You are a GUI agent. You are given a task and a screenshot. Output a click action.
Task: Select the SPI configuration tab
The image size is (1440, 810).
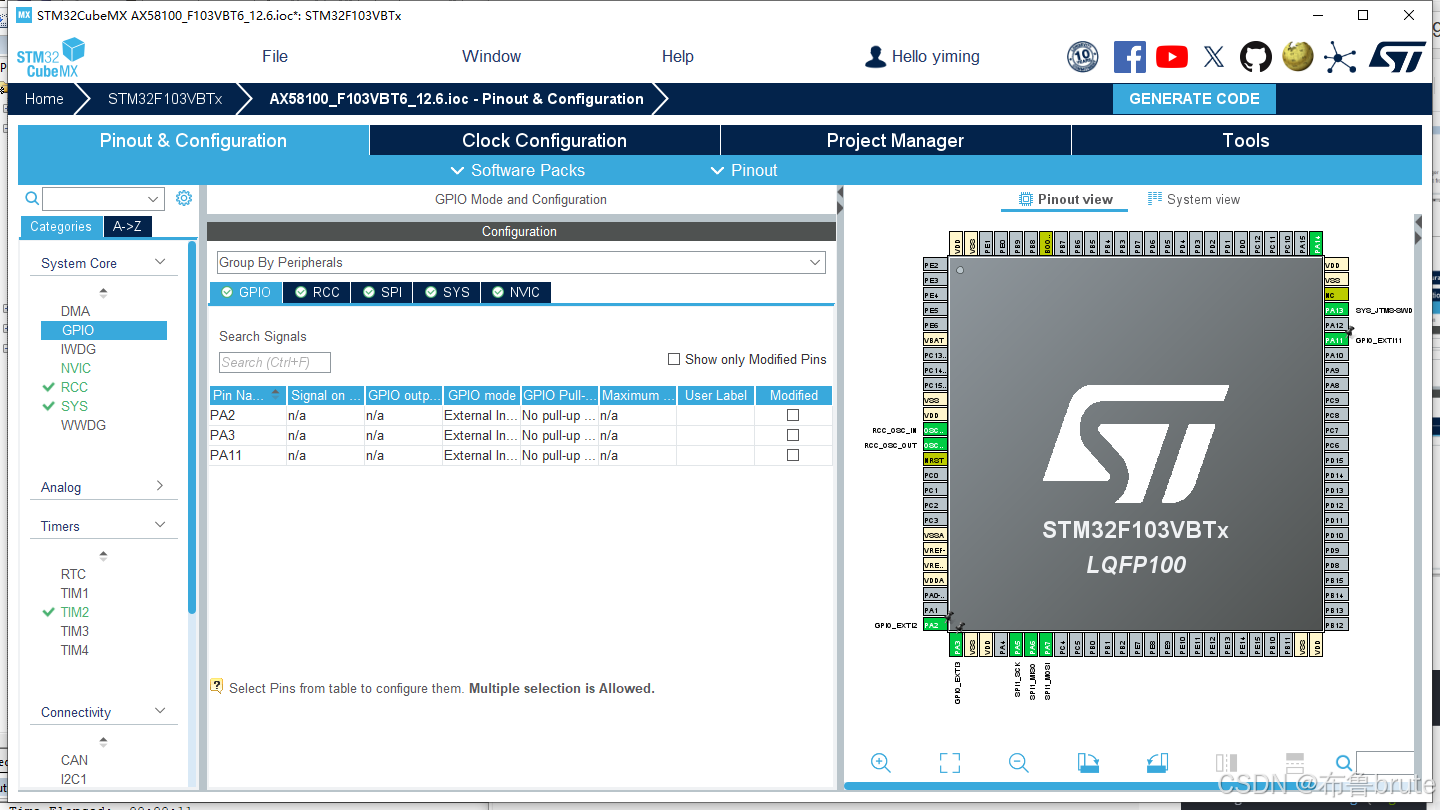pyautogui.click(x=382, y=292)
